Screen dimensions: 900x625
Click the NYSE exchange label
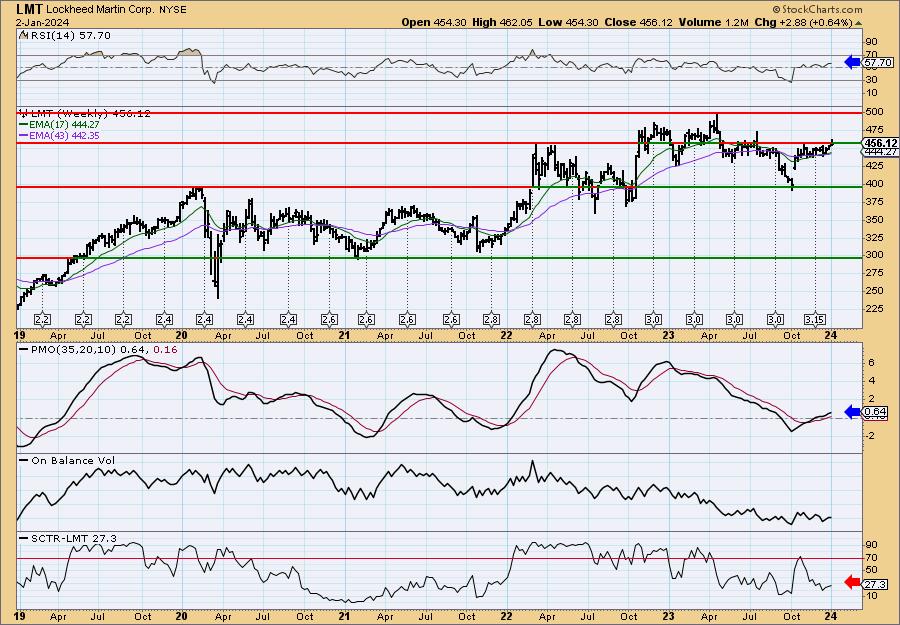click(x=174, y=10)
